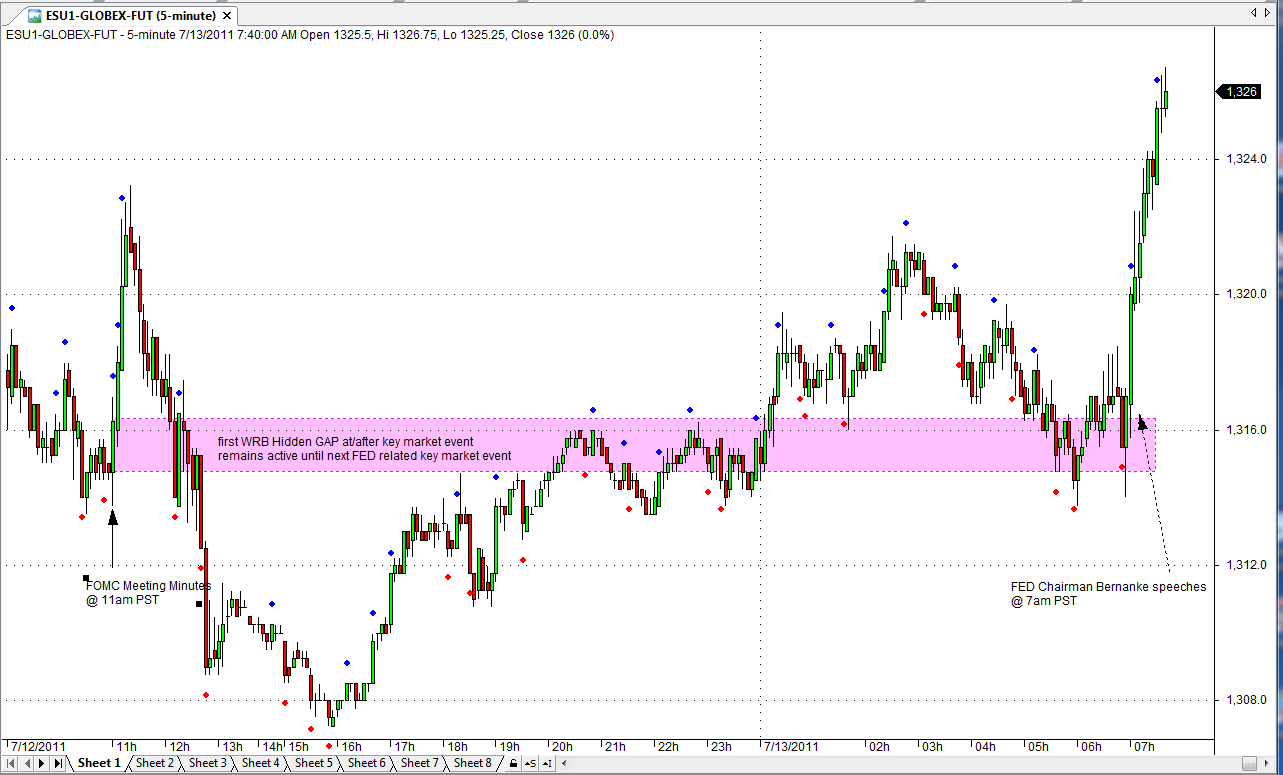This screenshot has width=1283, height=775.
Task: Toggle the padlock lock icon beside Sheet 8
Action: [513, 763]
